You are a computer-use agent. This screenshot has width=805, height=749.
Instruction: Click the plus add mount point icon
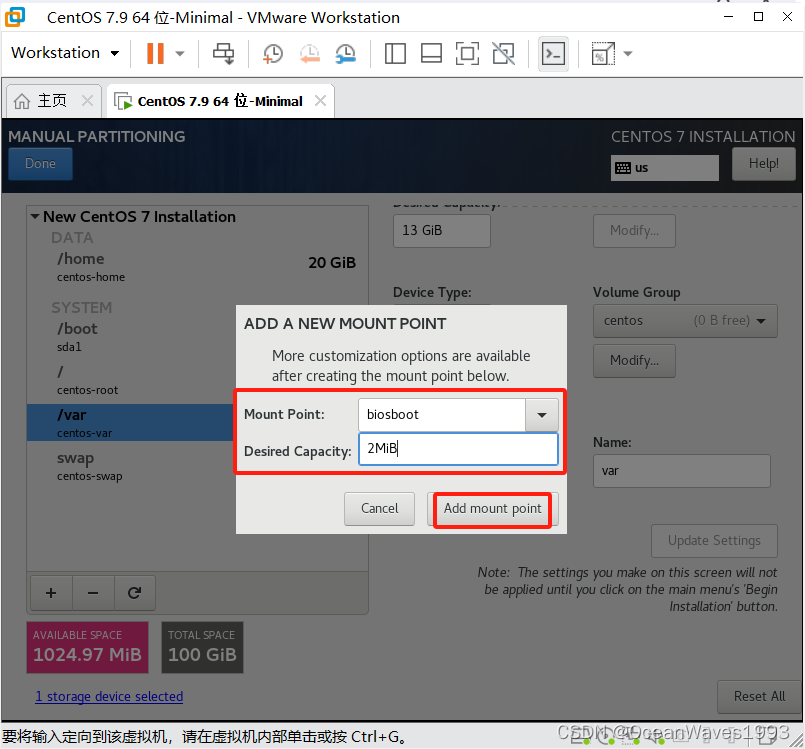pyautogui.click(x=51, y=593)
